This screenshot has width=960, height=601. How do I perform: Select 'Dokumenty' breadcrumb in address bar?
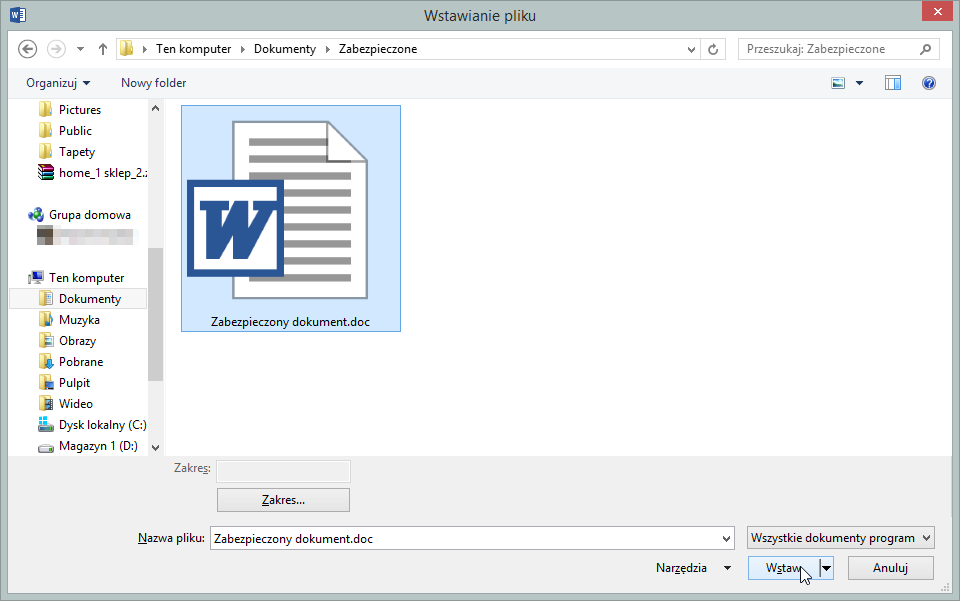pyautogui.click(x=285, y=49)
